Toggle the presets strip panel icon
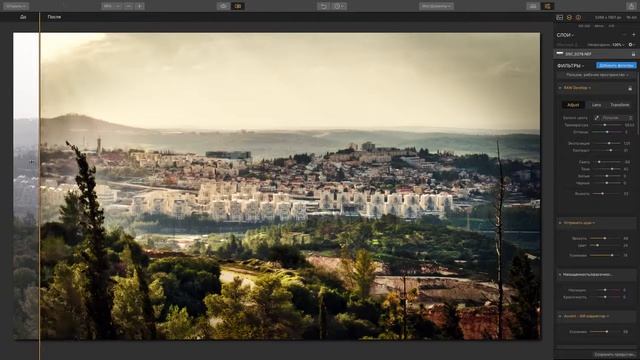Viewport: 640px width, 360px height. coord(533,6)
